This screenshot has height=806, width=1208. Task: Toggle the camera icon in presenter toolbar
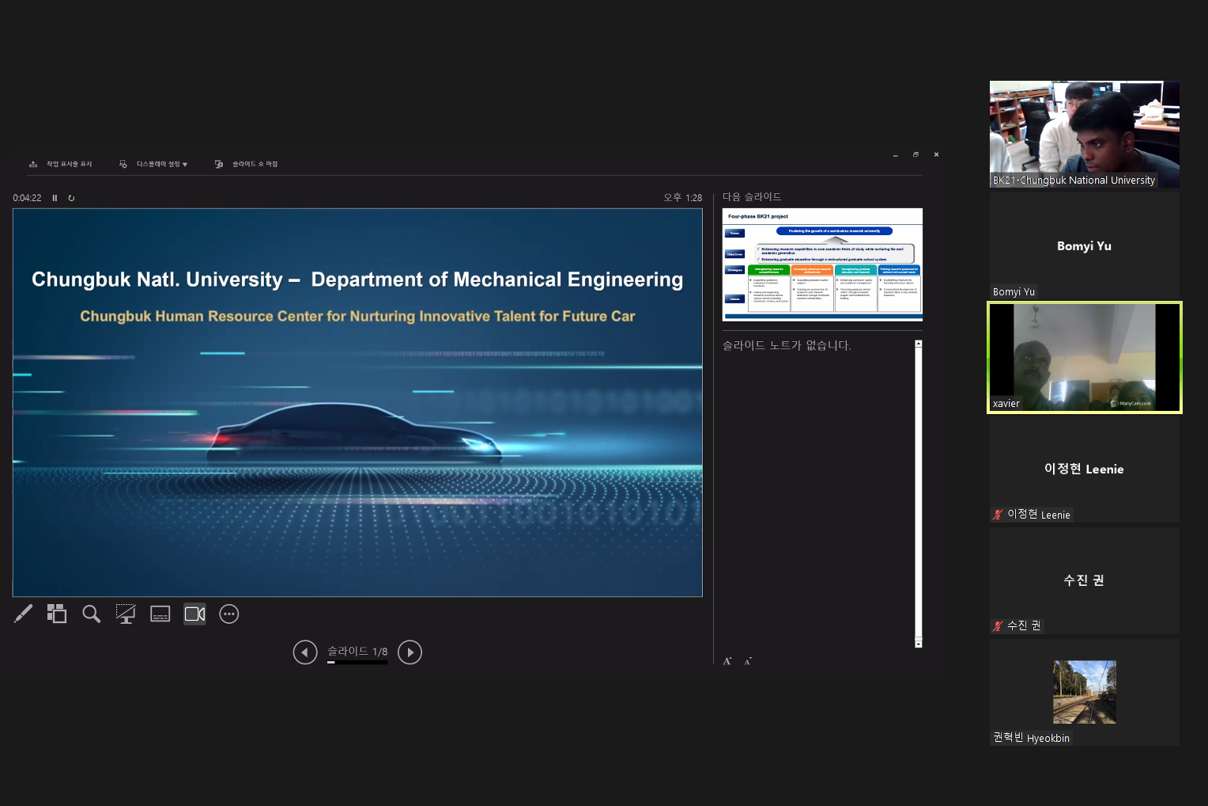(x=195, y=614)
